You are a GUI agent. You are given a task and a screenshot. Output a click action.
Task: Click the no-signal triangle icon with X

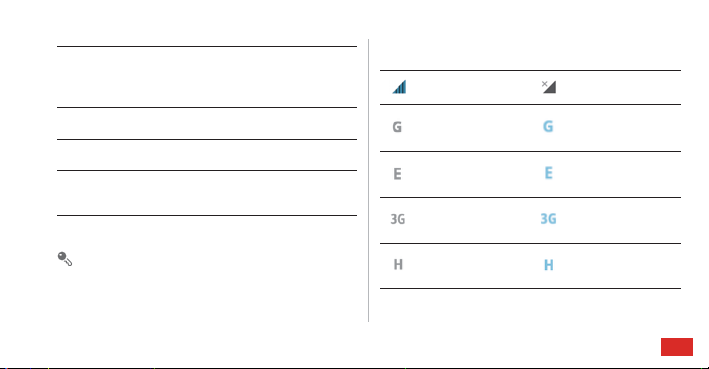coord(548,86)
